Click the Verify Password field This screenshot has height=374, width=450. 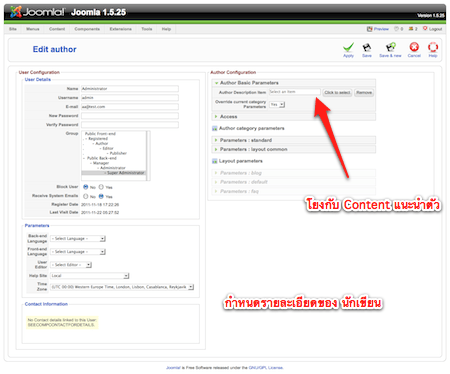click(130, 125)
